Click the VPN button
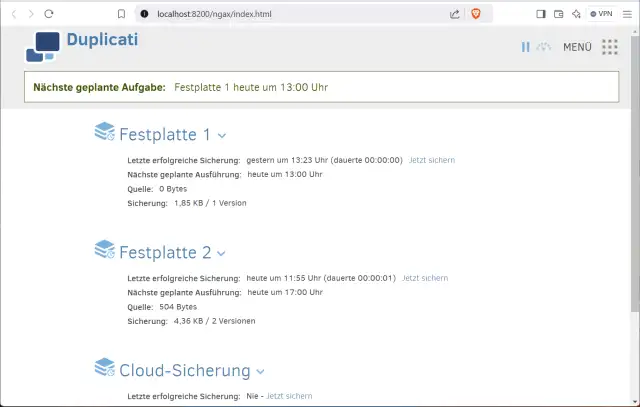Viewport: 640px width, 407px height. (x=601, y=14)
